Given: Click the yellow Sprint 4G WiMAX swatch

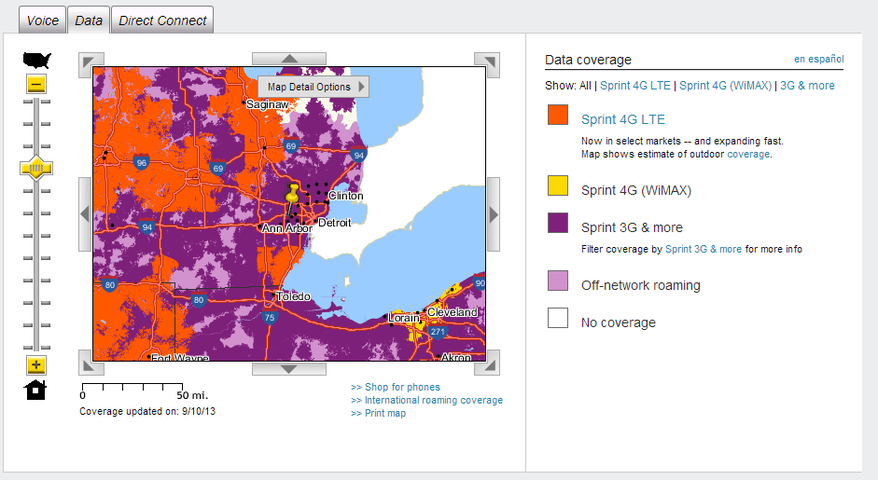Looking at the screenshot, I should pos(558,185).
